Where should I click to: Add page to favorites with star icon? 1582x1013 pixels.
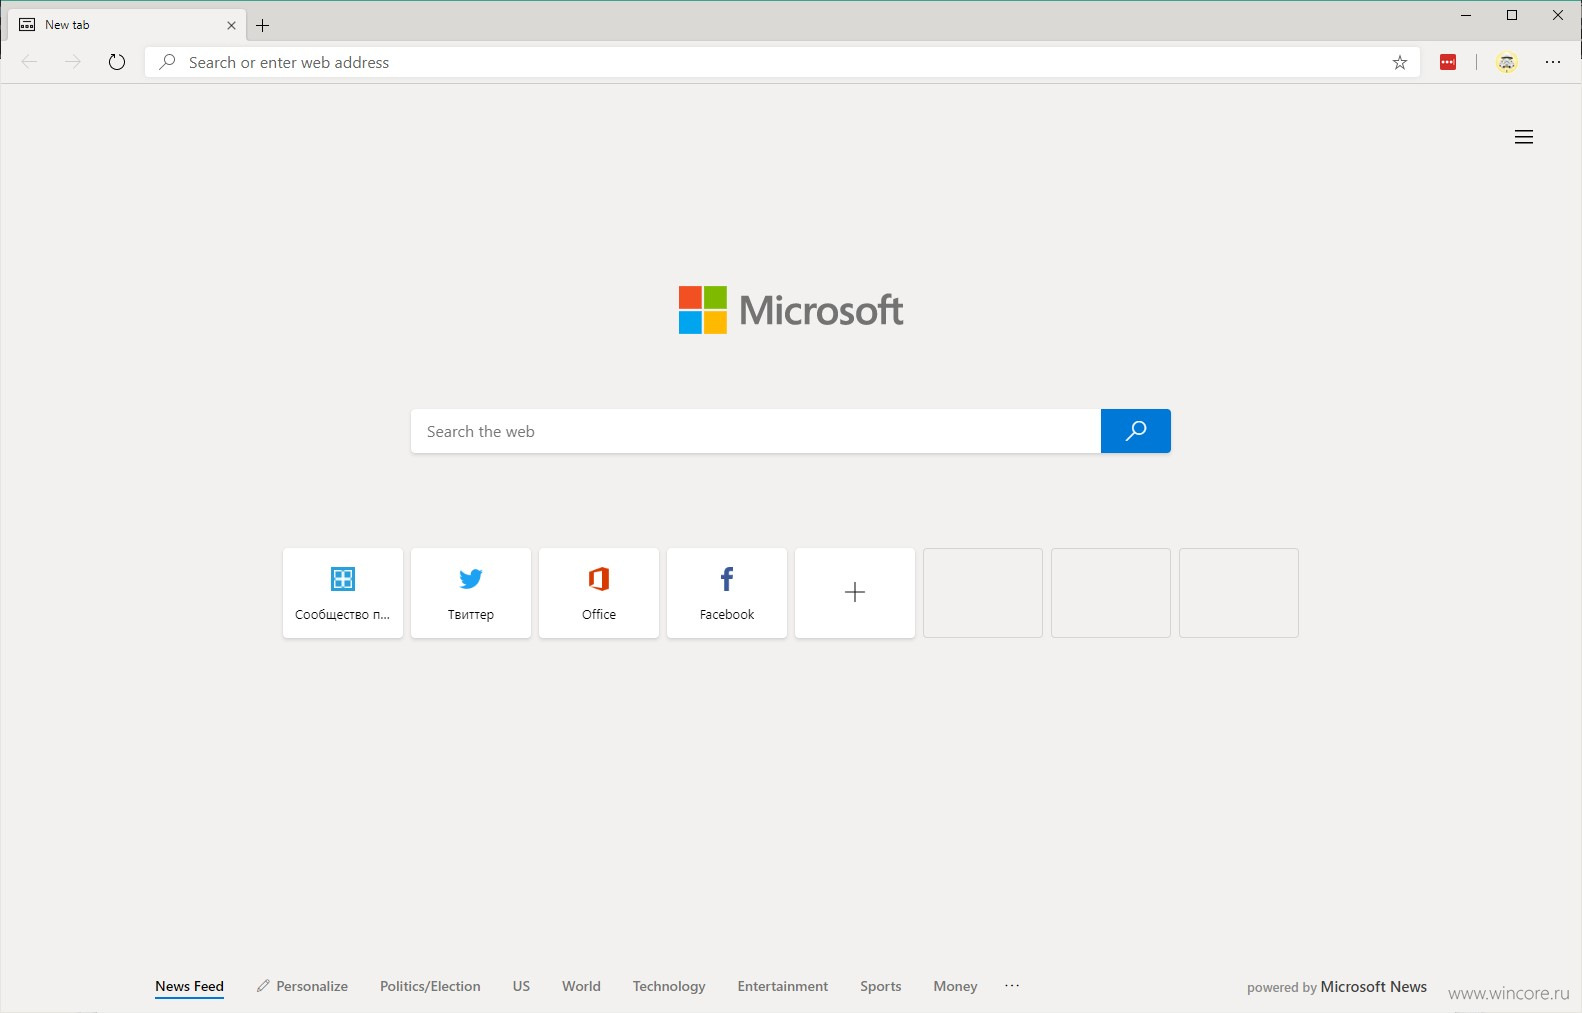1400,62
